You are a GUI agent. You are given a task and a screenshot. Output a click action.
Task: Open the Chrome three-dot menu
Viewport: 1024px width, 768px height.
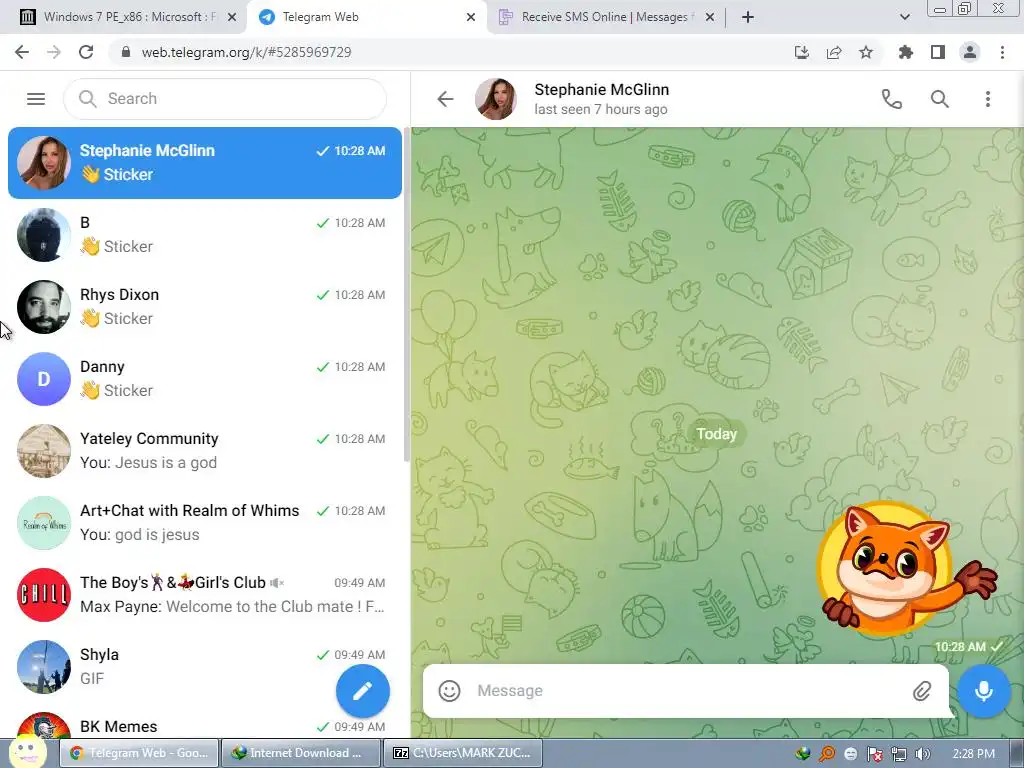[1002, 52]
